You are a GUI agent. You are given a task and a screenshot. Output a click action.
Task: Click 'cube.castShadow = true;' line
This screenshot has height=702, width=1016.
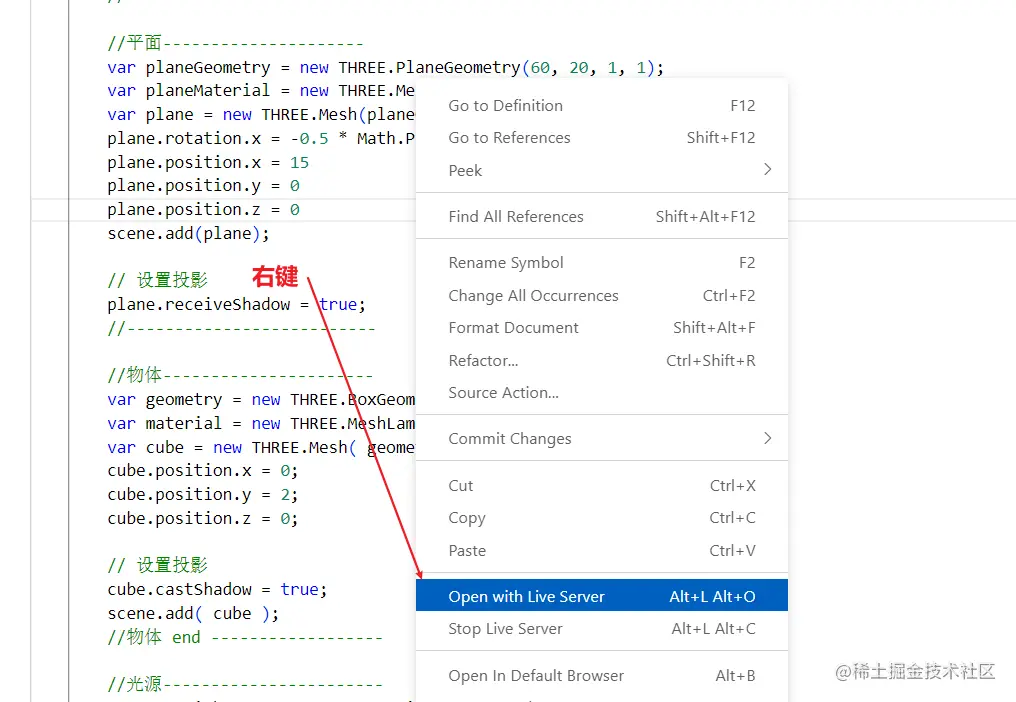pos(217,589)
